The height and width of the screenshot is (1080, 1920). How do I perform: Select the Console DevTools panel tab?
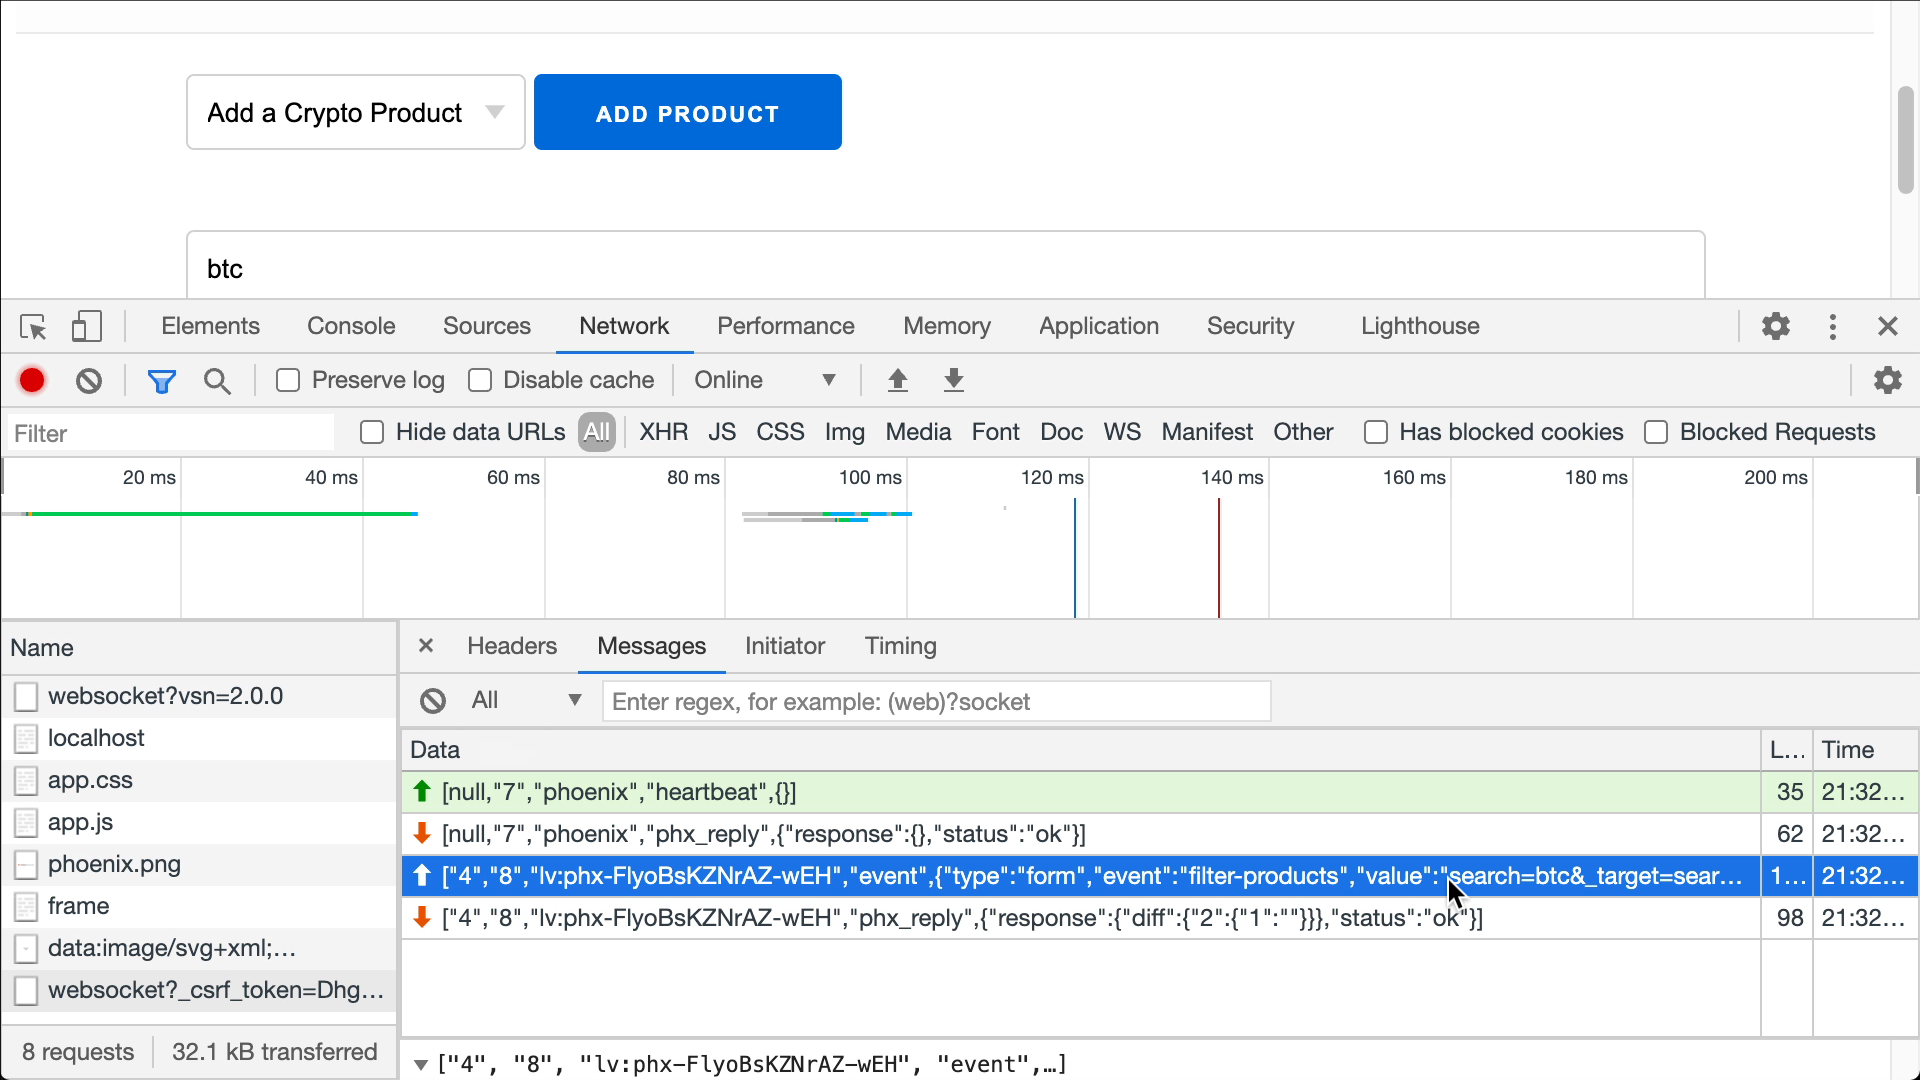352,327
